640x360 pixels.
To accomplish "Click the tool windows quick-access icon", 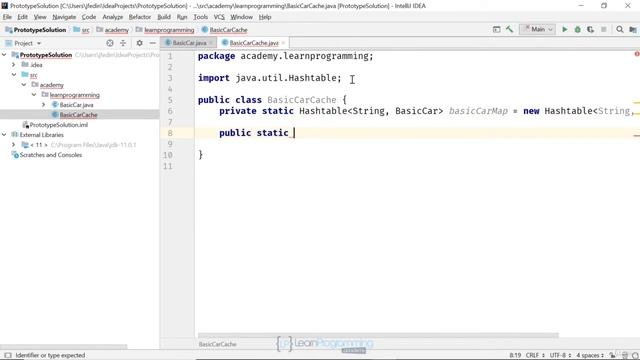I will tap(7, 355).
